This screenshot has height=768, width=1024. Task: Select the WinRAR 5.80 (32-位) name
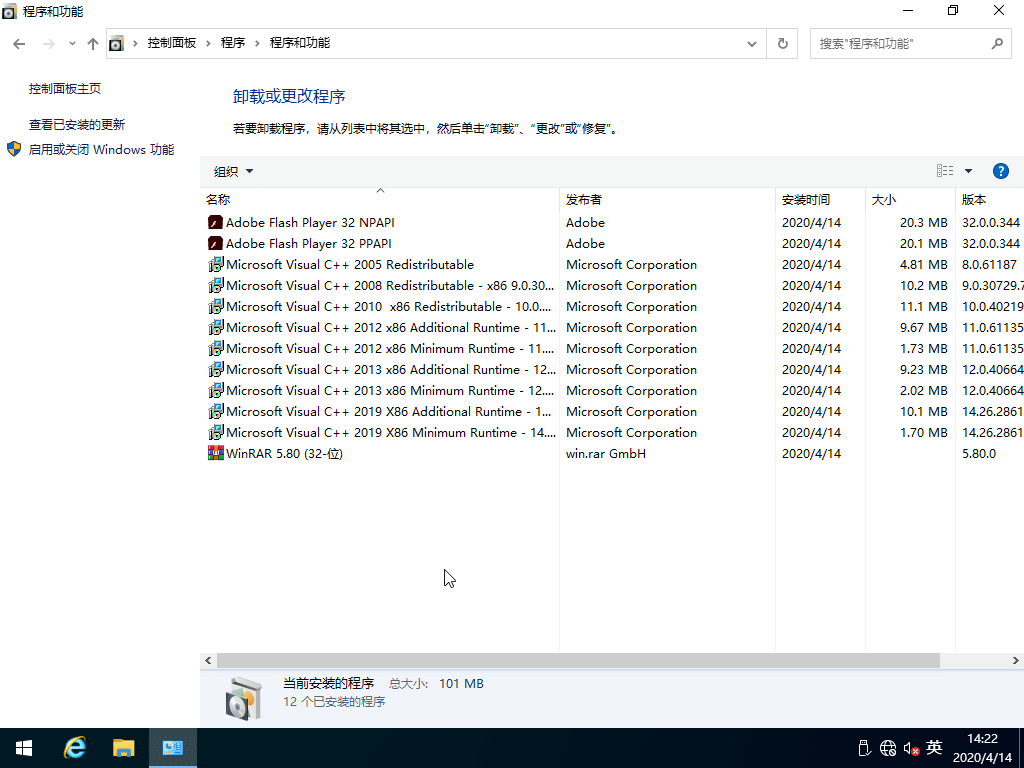pos(285,453)
